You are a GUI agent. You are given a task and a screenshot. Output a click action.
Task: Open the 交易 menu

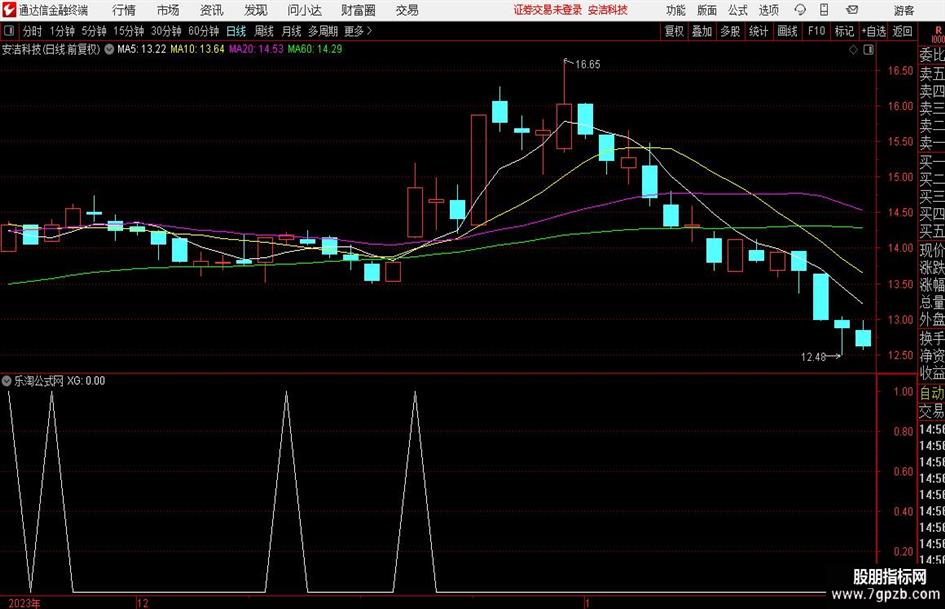click(407, 10)
